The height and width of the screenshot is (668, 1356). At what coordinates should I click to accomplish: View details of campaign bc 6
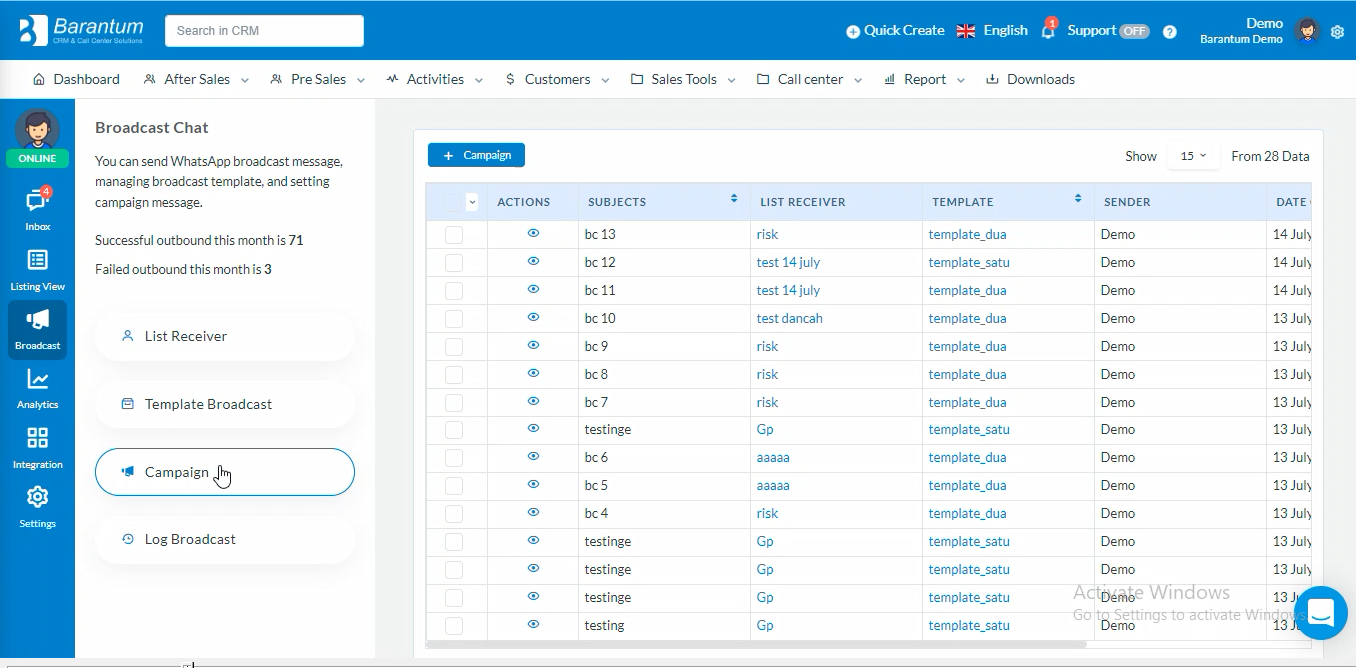pyautogui.click(x=533, y=456)
